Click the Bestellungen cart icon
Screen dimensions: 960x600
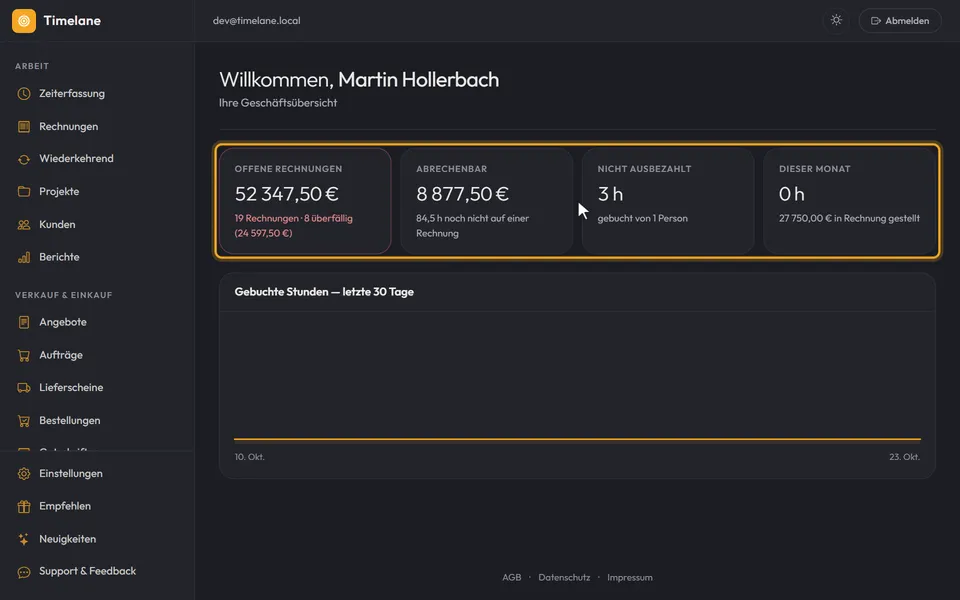(x=24, y=421)
